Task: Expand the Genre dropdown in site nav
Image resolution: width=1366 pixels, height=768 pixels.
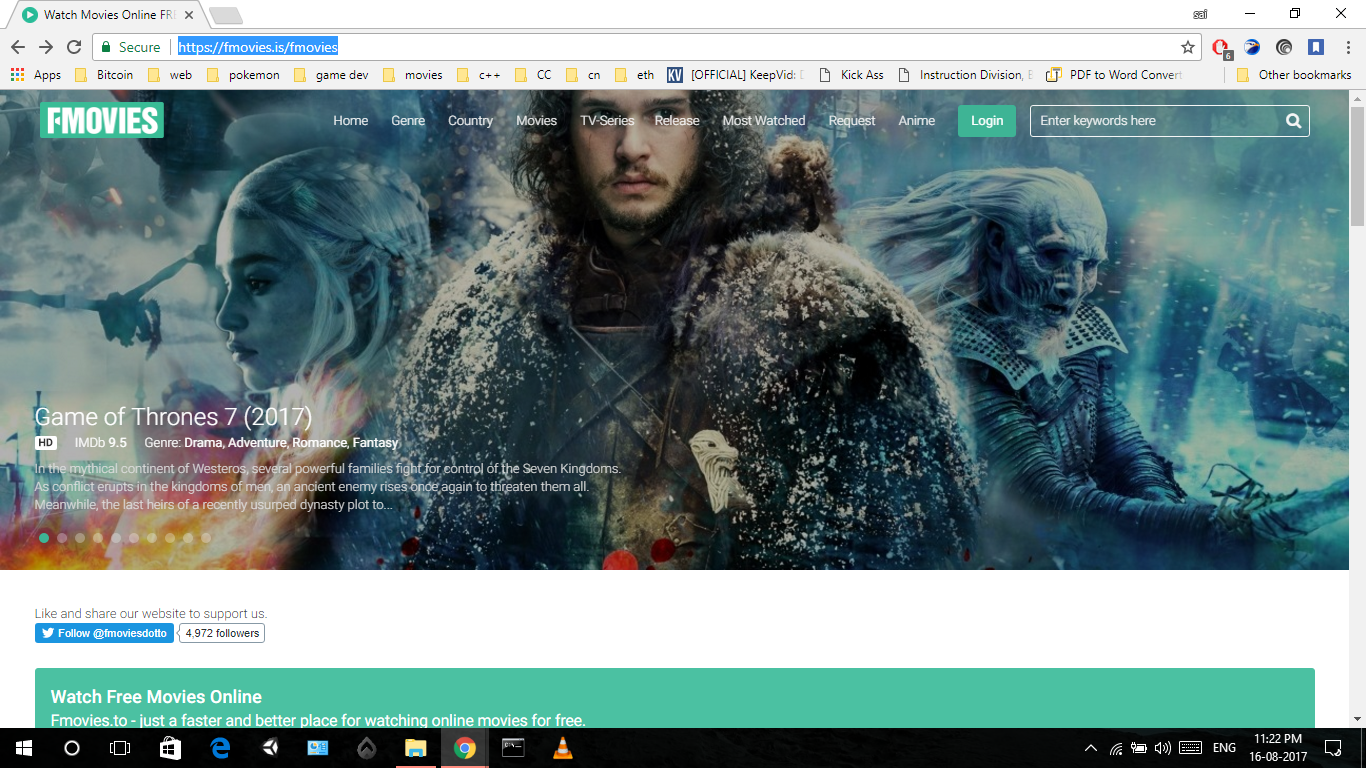Action: 408,121
